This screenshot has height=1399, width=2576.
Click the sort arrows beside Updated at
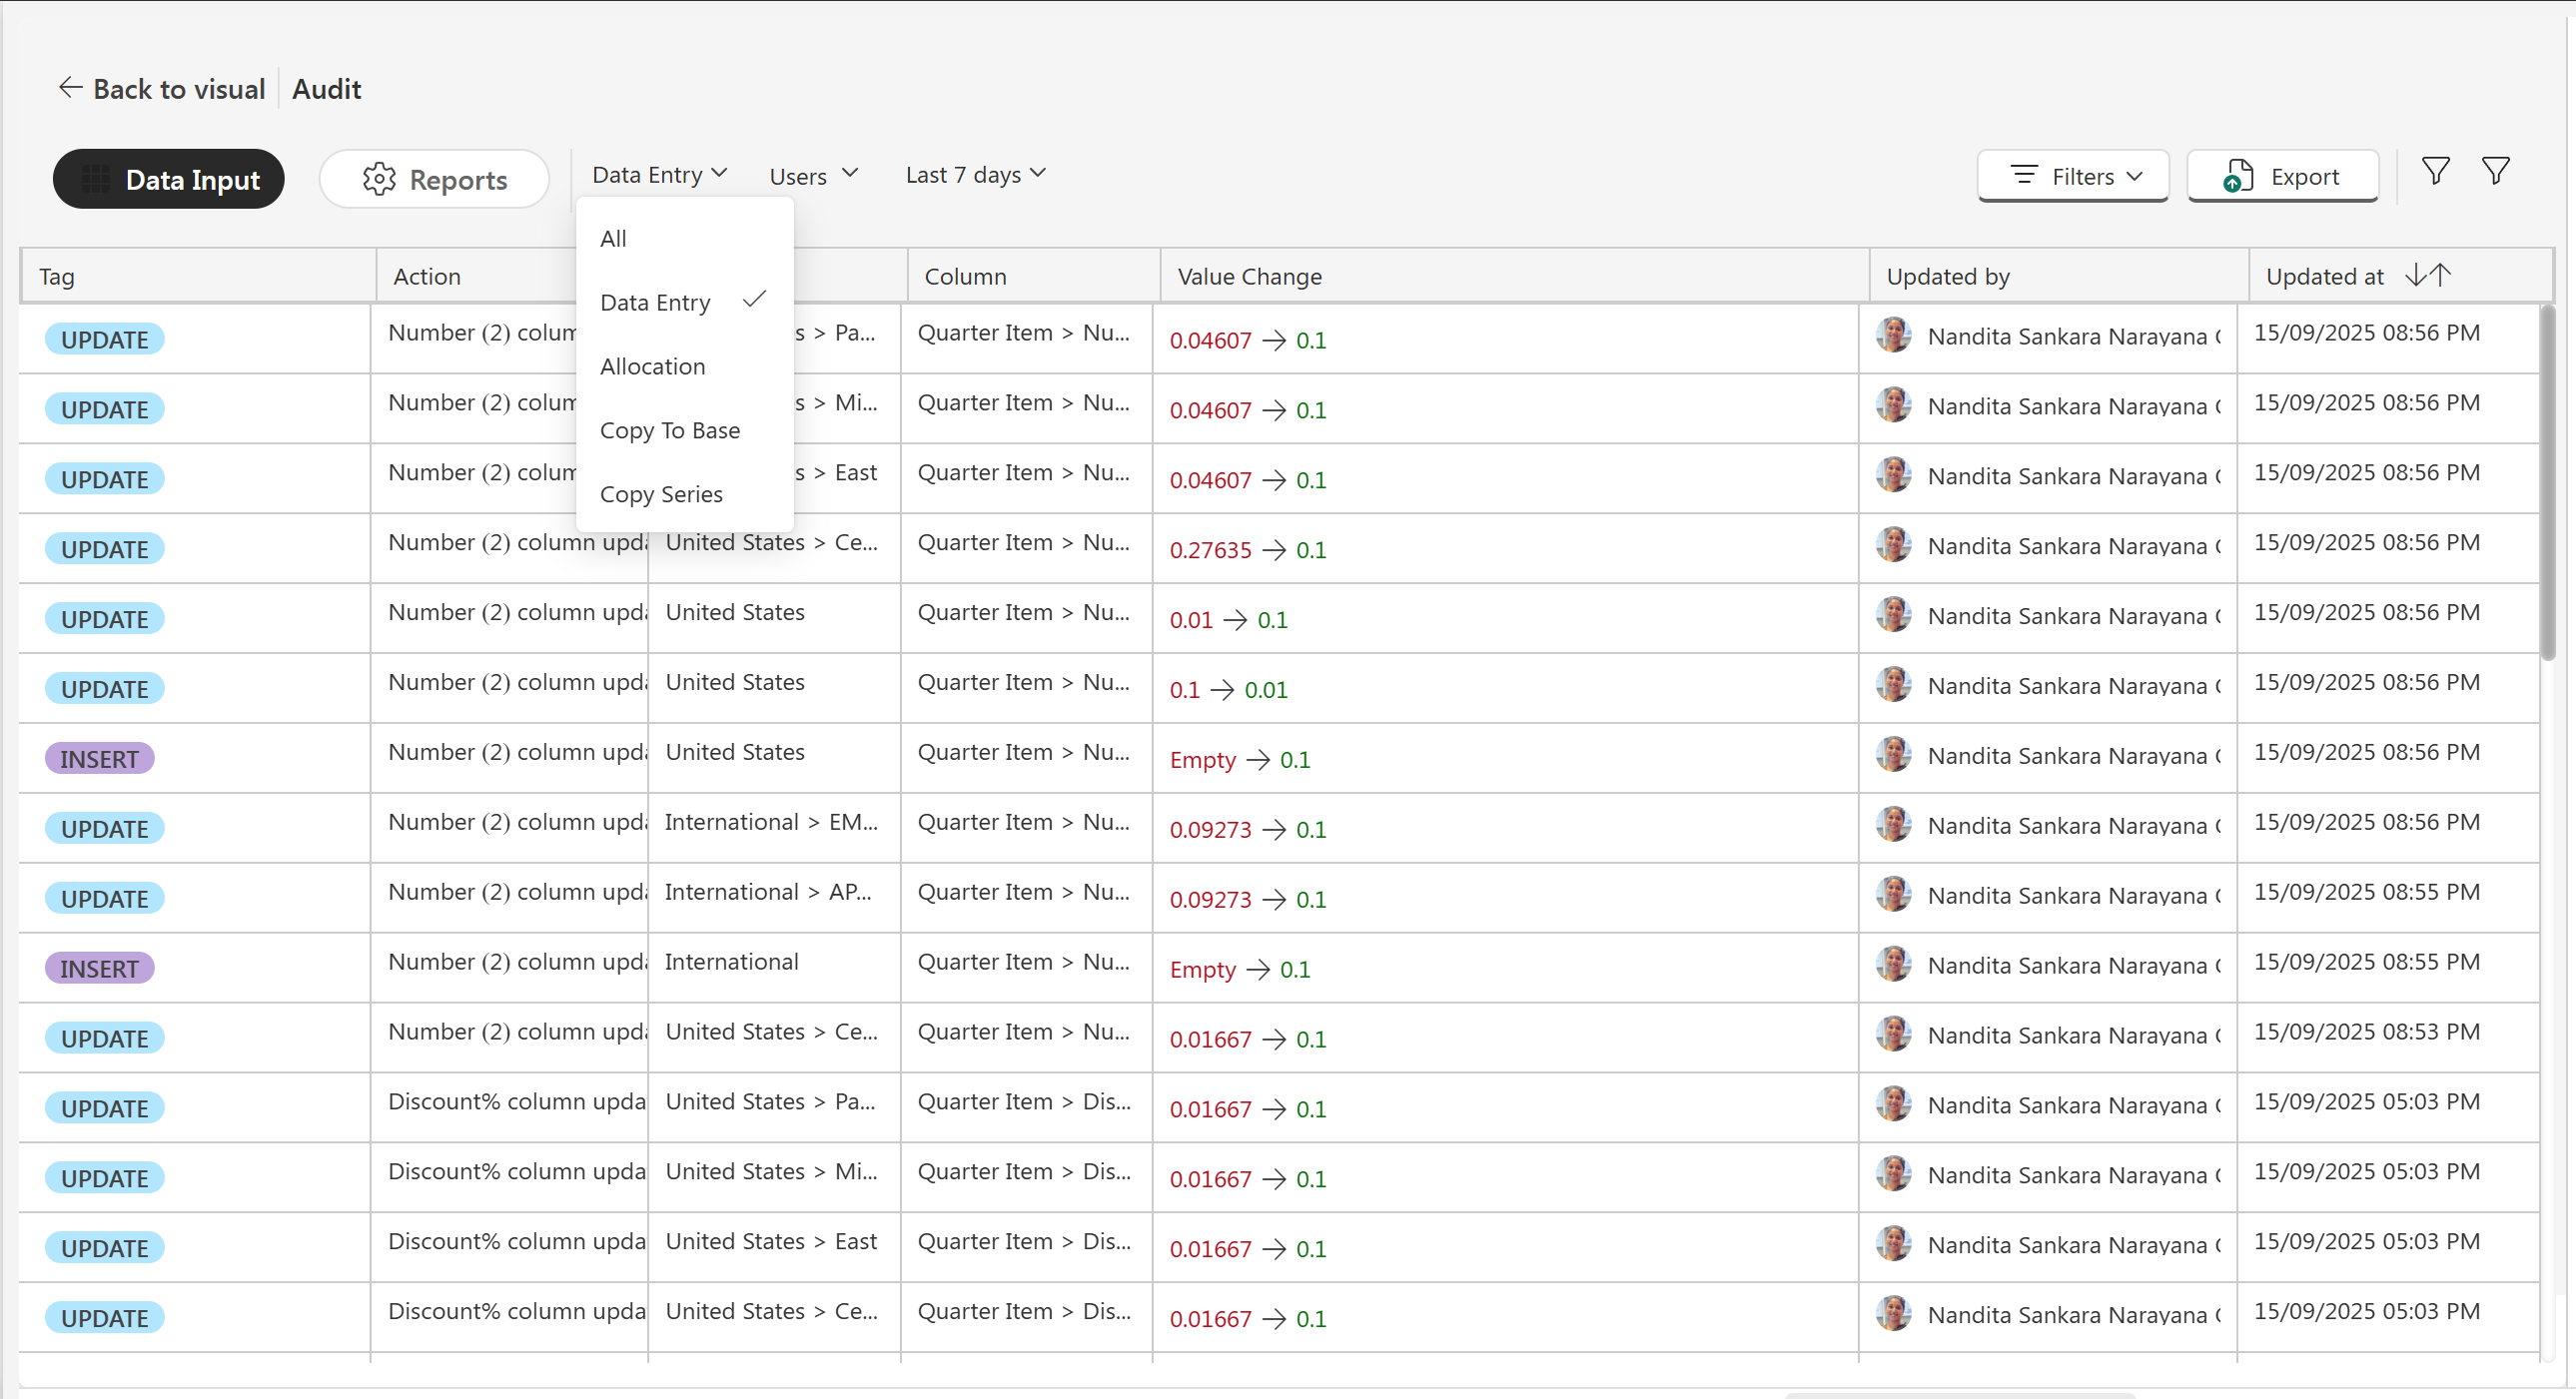2427,275
